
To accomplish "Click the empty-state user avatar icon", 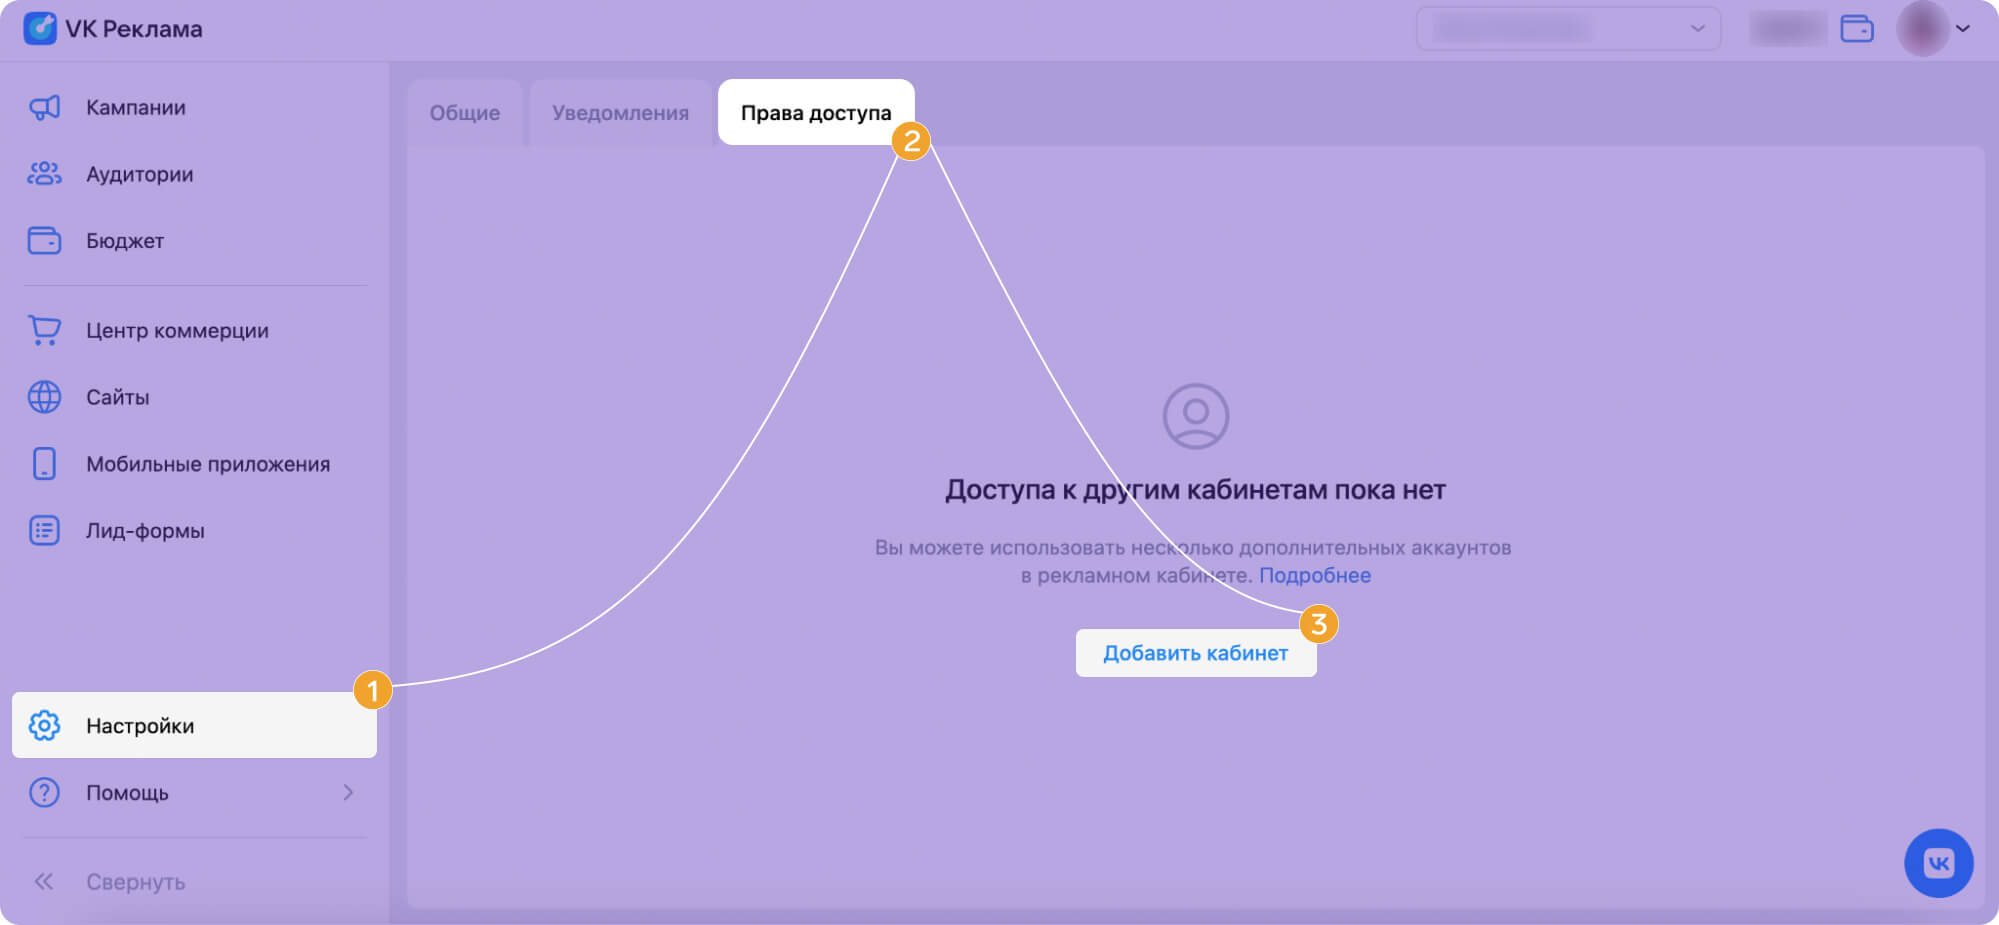I will pos(1196,416).
